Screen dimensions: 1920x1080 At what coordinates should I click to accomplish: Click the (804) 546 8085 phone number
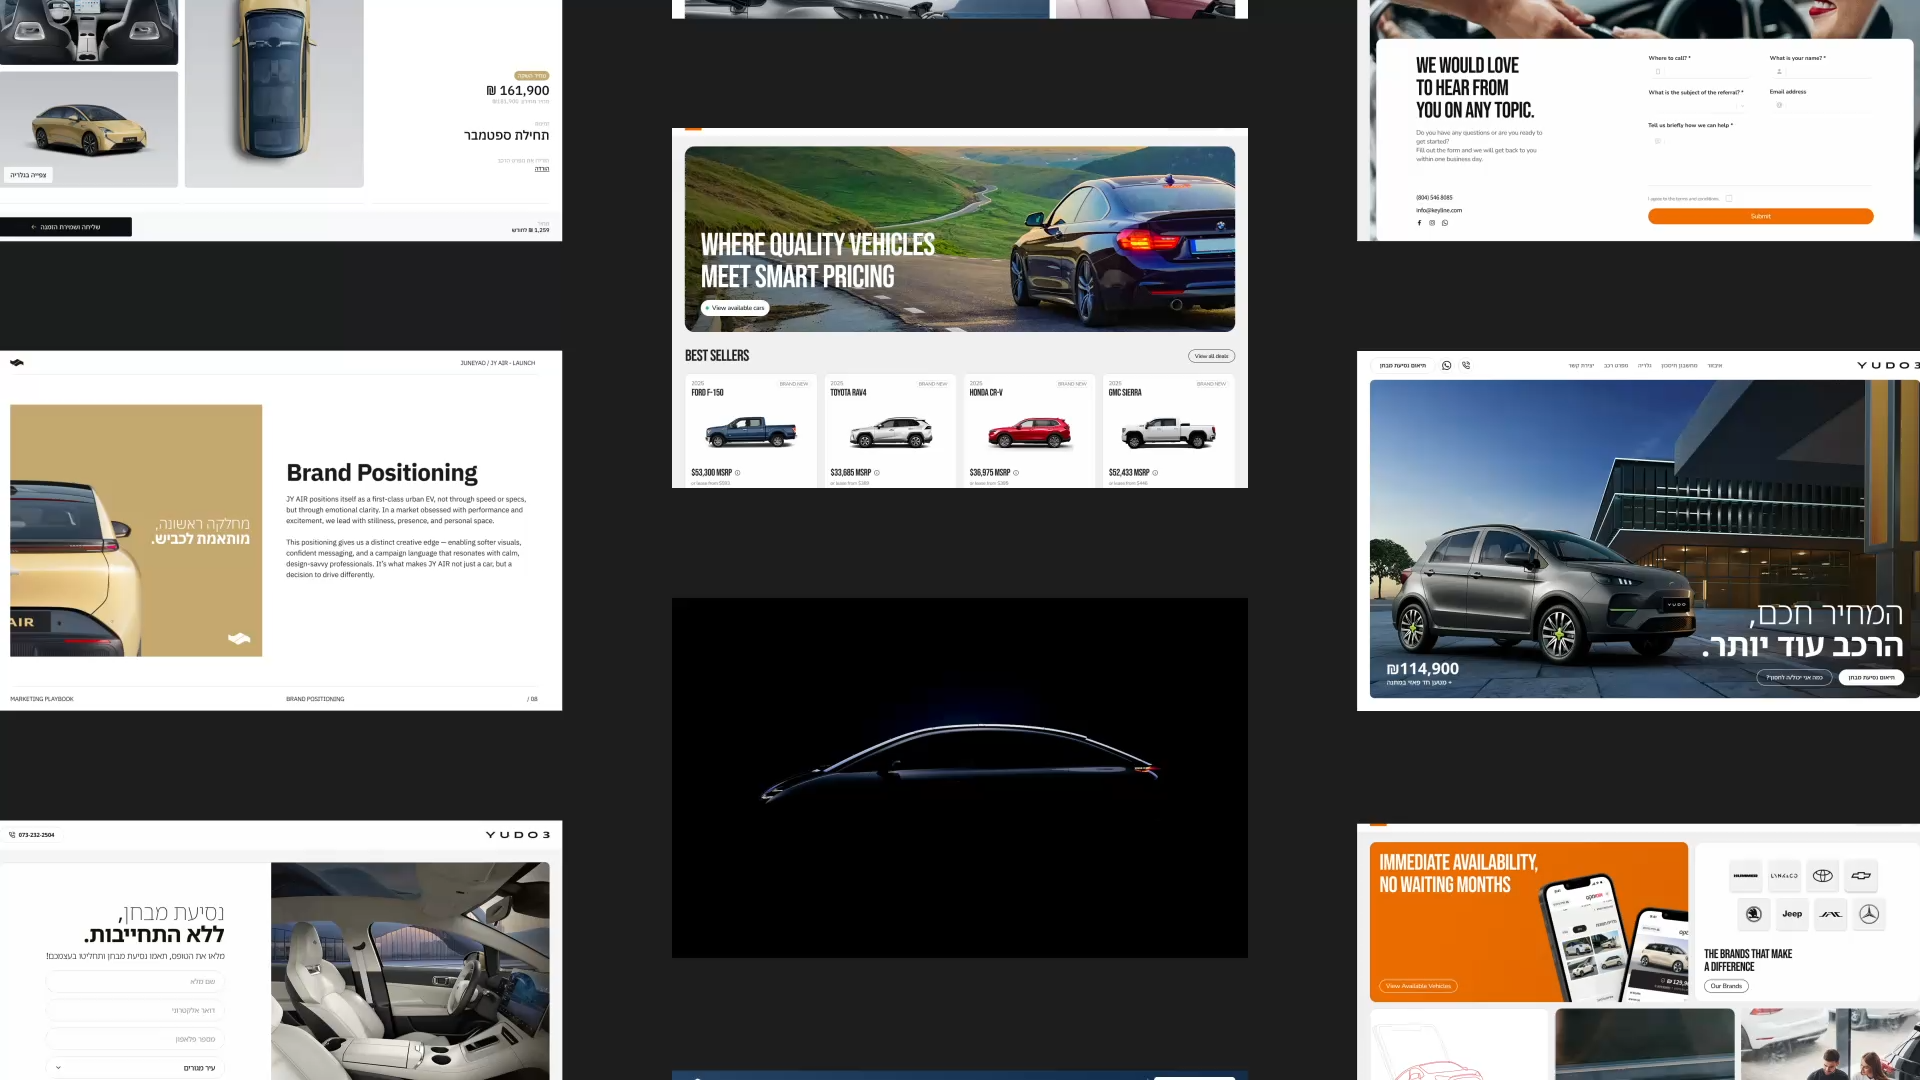click(1434, 198)
